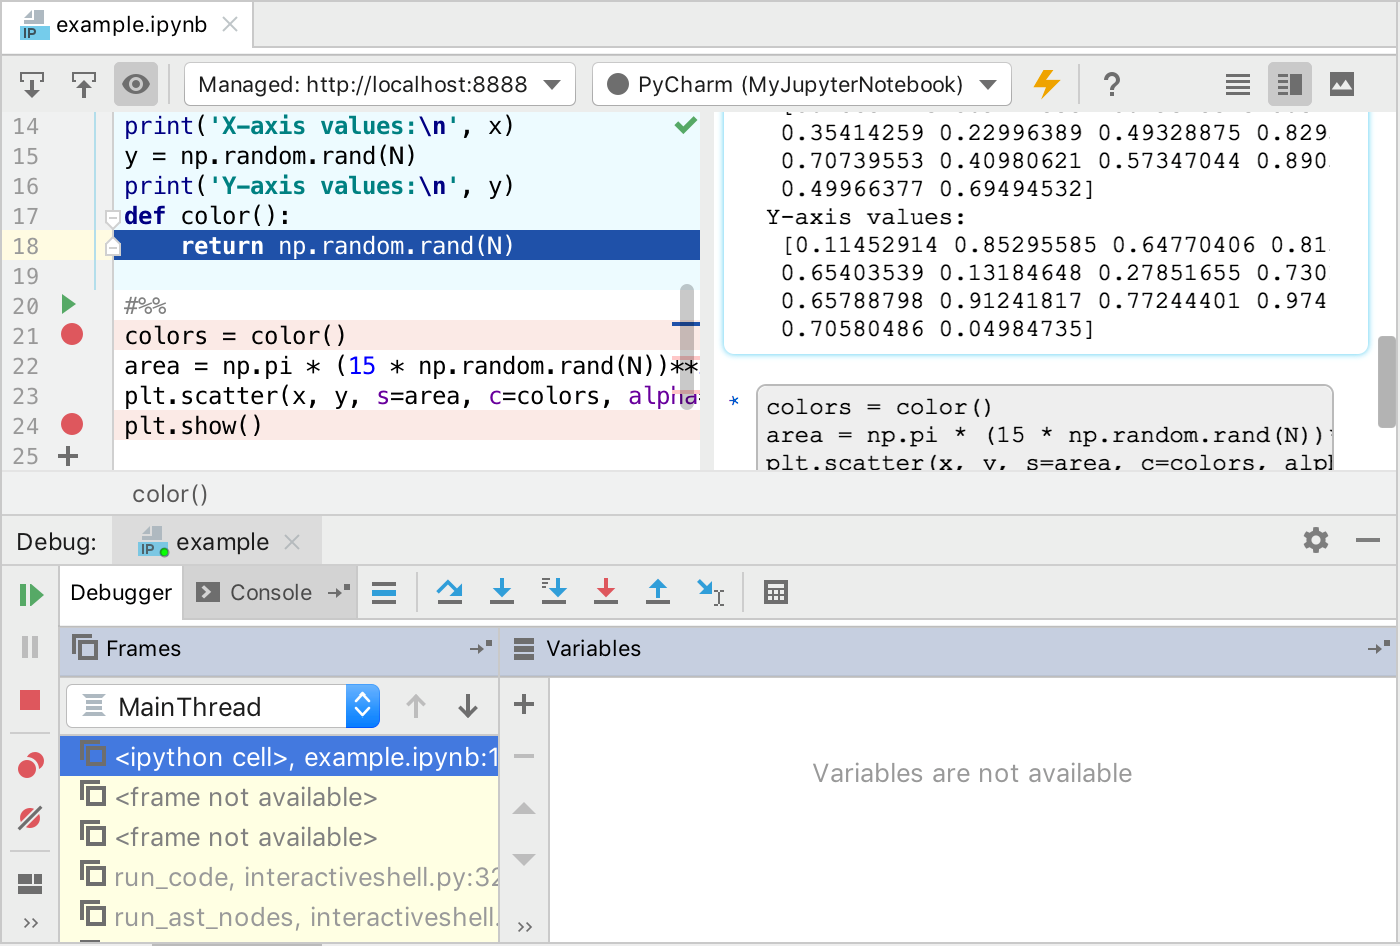Open the debugger settings gear
The width and height of the screenshot is (1400, 946).
point(1315,540)
